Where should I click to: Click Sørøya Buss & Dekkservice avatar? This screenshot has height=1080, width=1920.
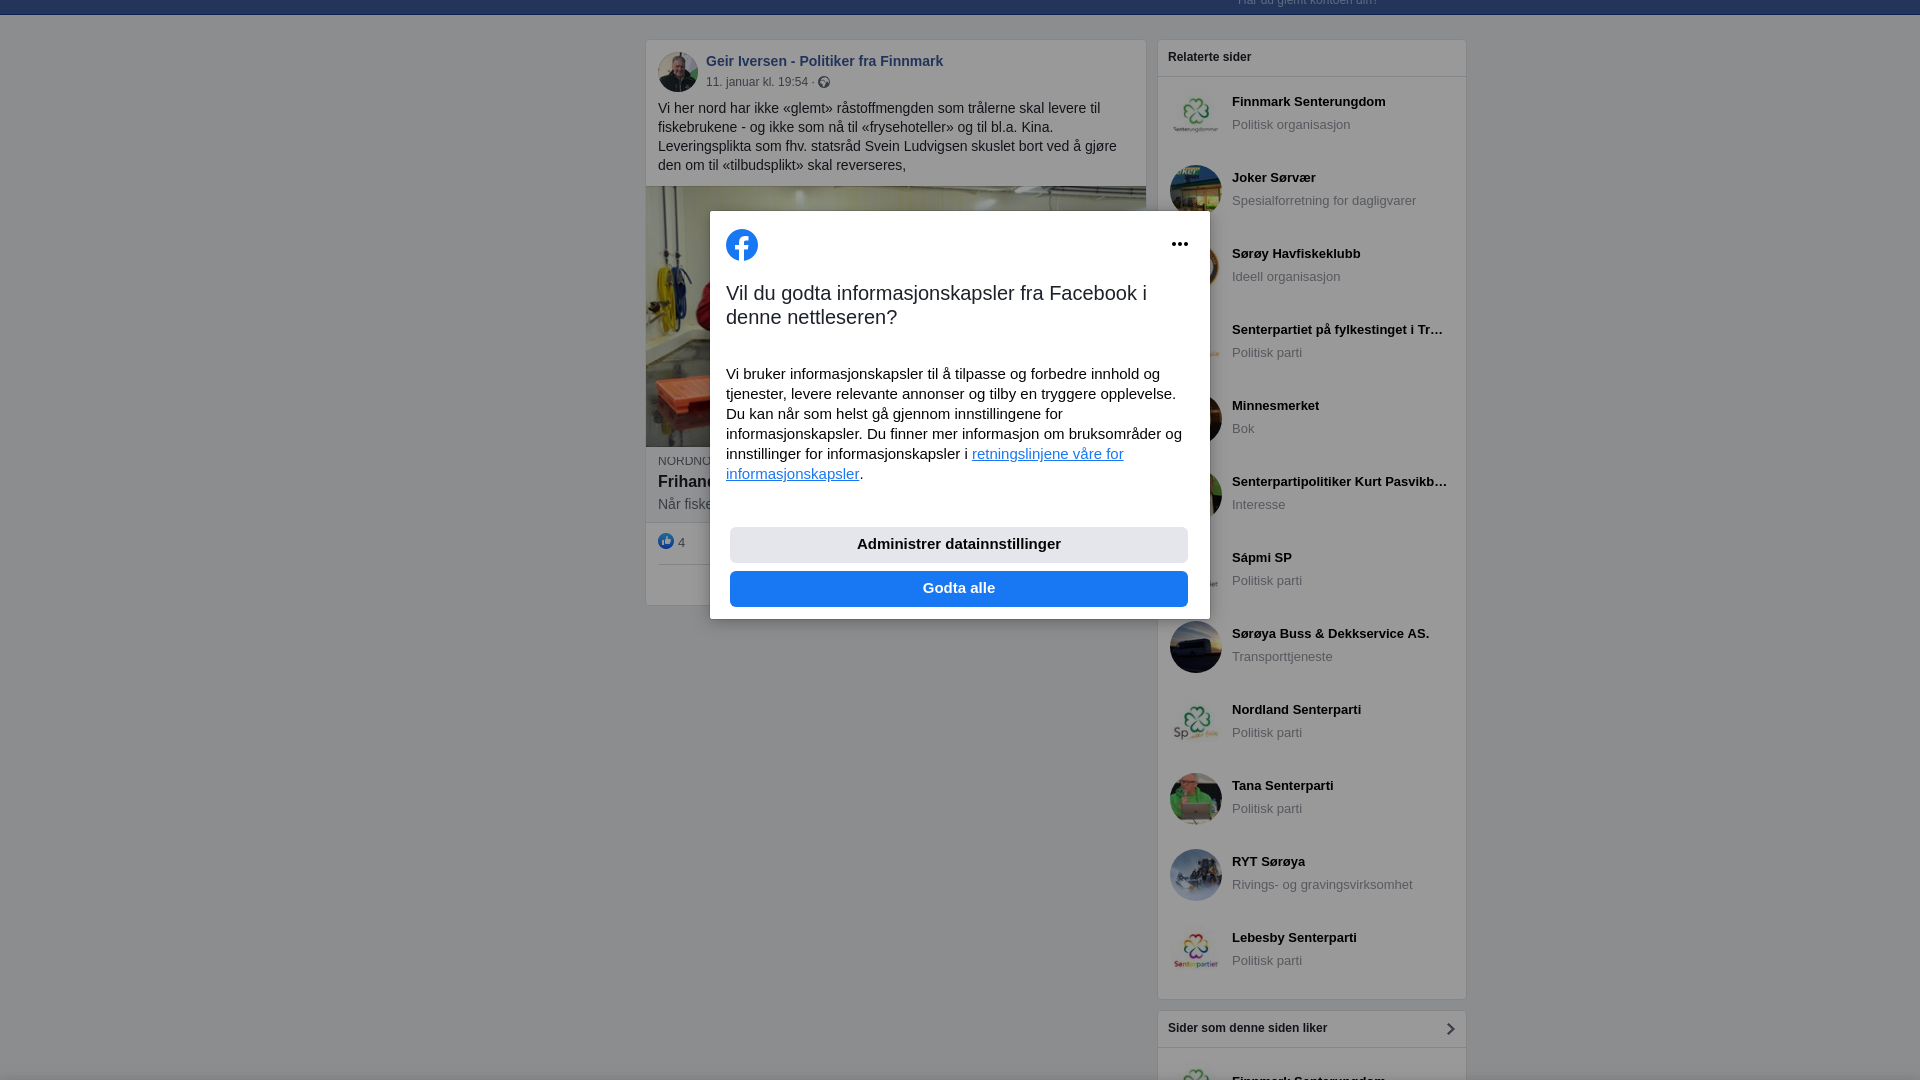[1196, 647]
